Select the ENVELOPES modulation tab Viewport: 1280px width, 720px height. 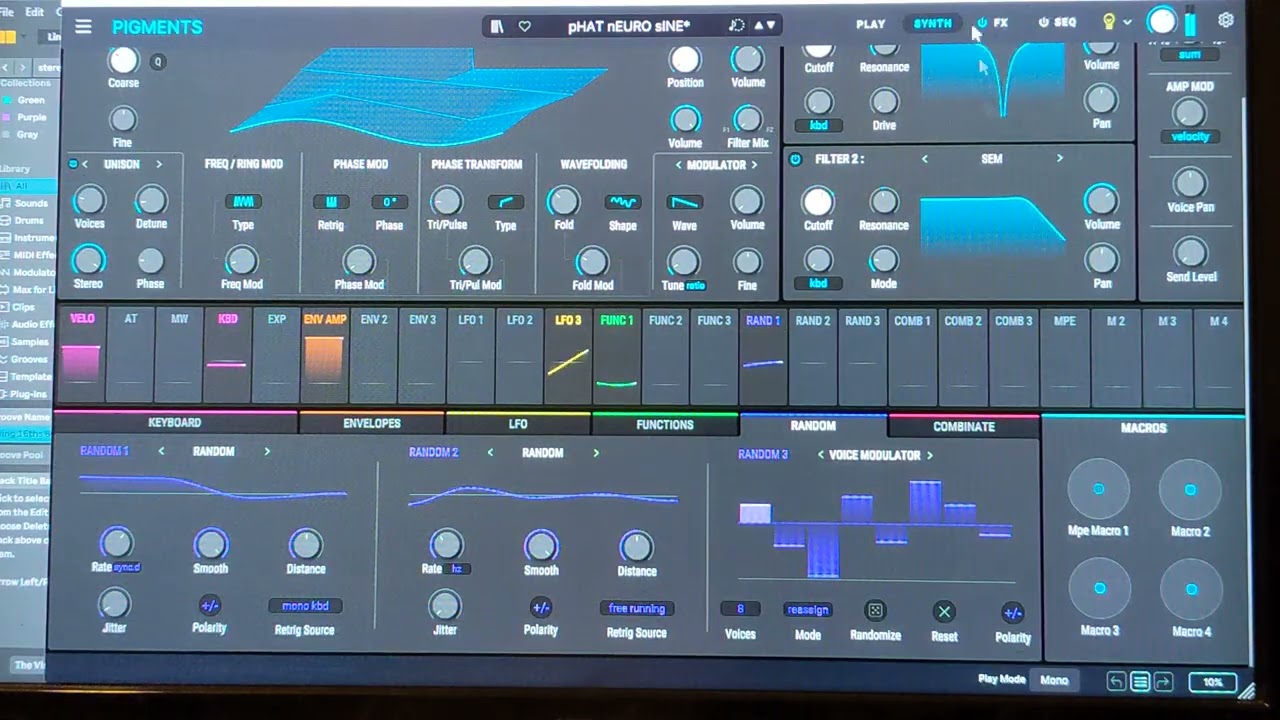tap(372, 424)
